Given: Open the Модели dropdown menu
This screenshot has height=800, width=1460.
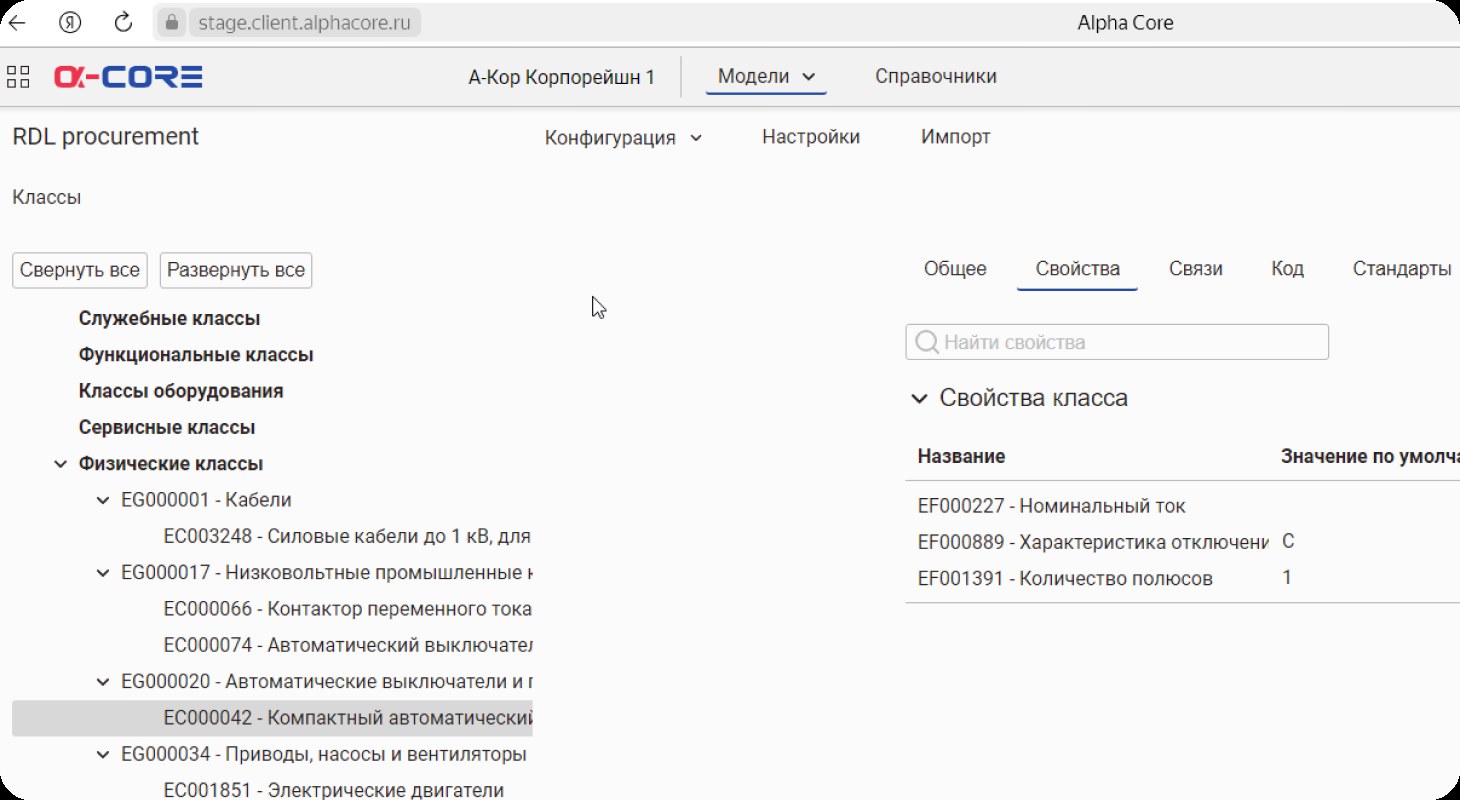Looking at the screenshot, I should [x=766, y=76].
